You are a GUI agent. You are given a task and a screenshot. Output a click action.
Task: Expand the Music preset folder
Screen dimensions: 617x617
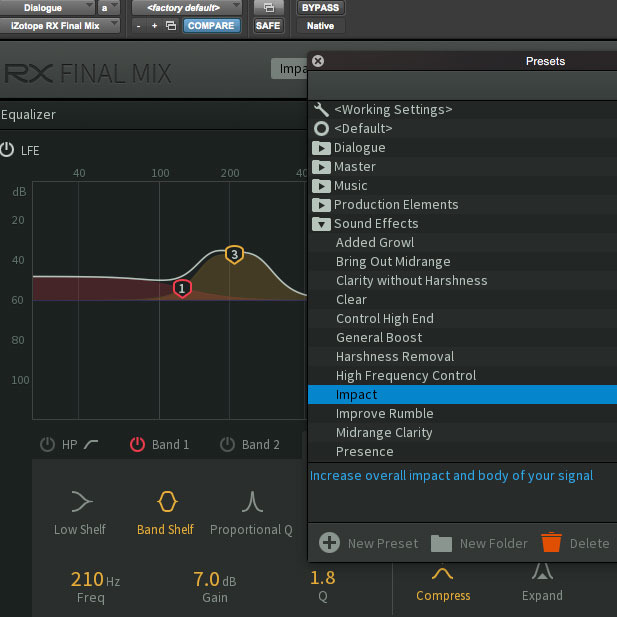[321, 186]
